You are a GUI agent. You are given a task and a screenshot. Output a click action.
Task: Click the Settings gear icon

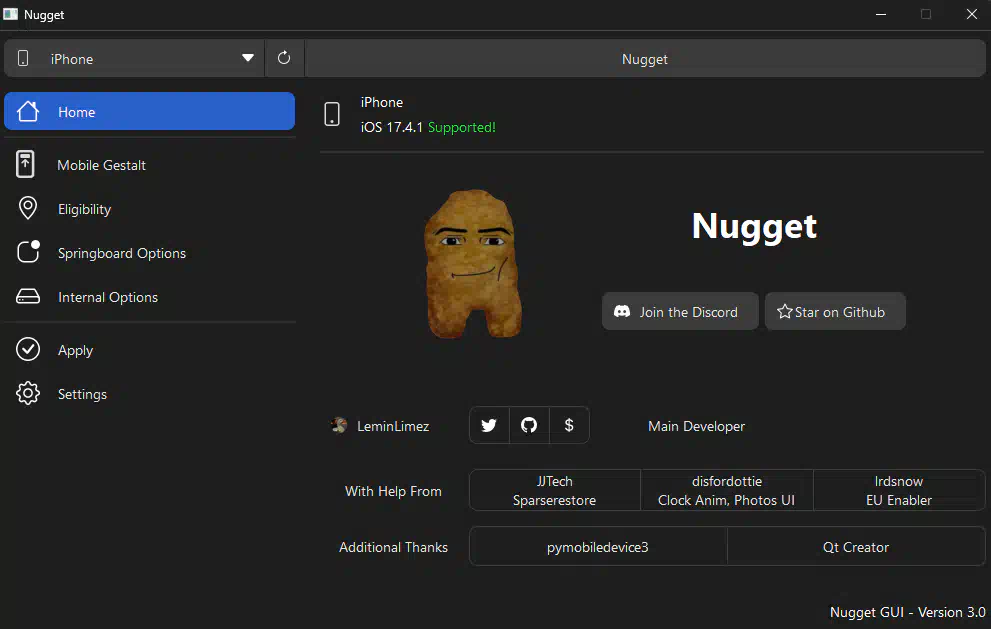point(28,393)
